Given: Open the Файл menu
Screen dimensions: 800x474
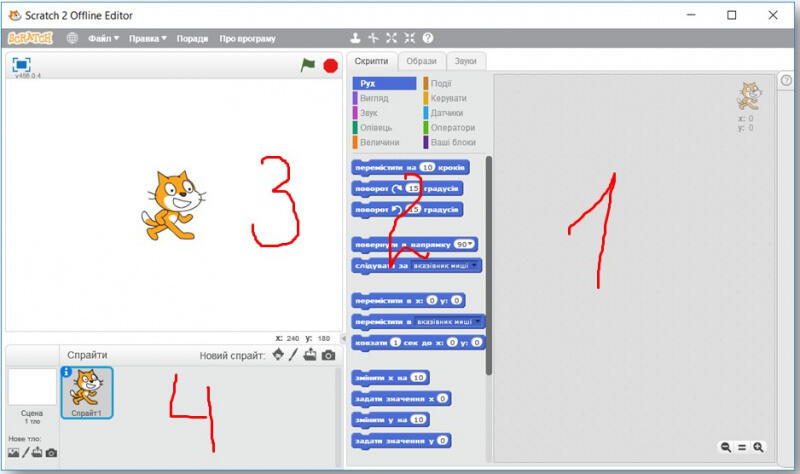Looking at the screenshot, I should (x=103, y=38).
